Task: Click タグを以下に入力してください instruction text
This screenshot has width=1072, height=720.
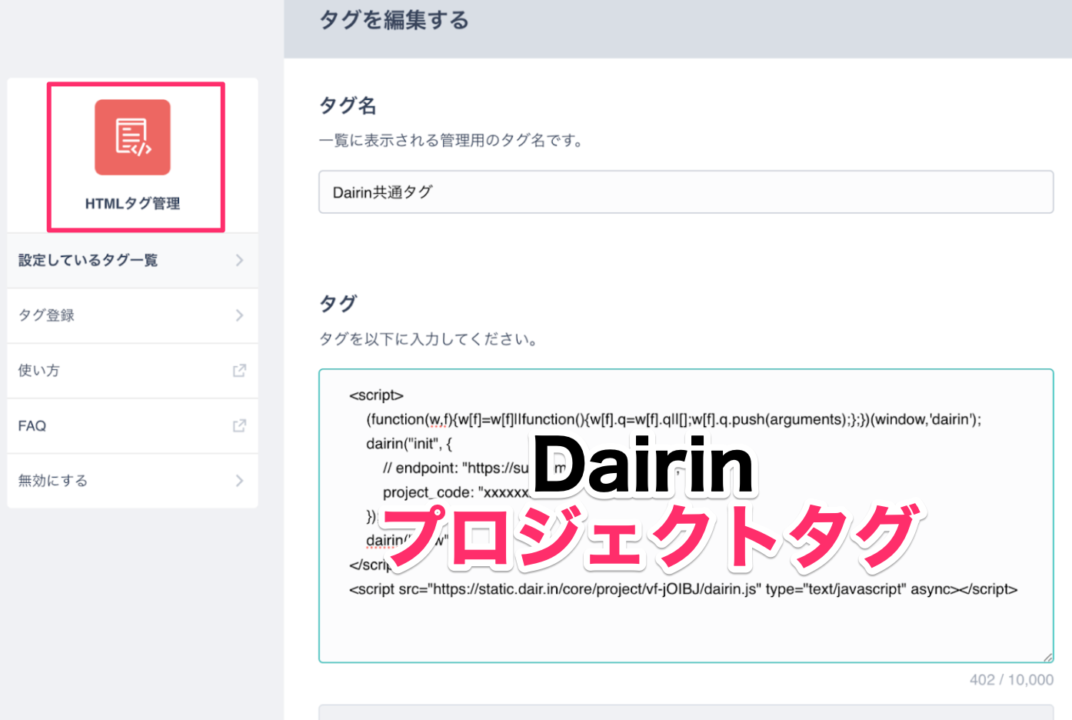Action: [x=428, y=339]
